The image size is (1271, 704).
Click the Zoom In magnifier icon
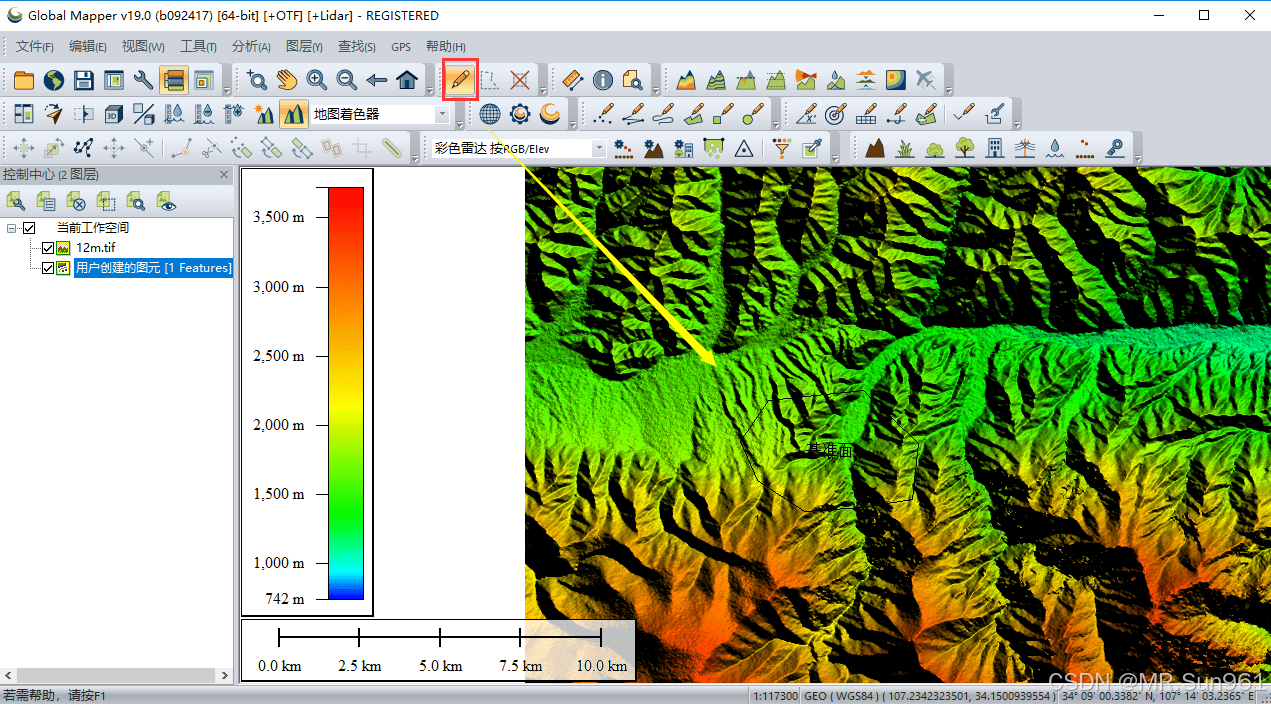(317, 80)
